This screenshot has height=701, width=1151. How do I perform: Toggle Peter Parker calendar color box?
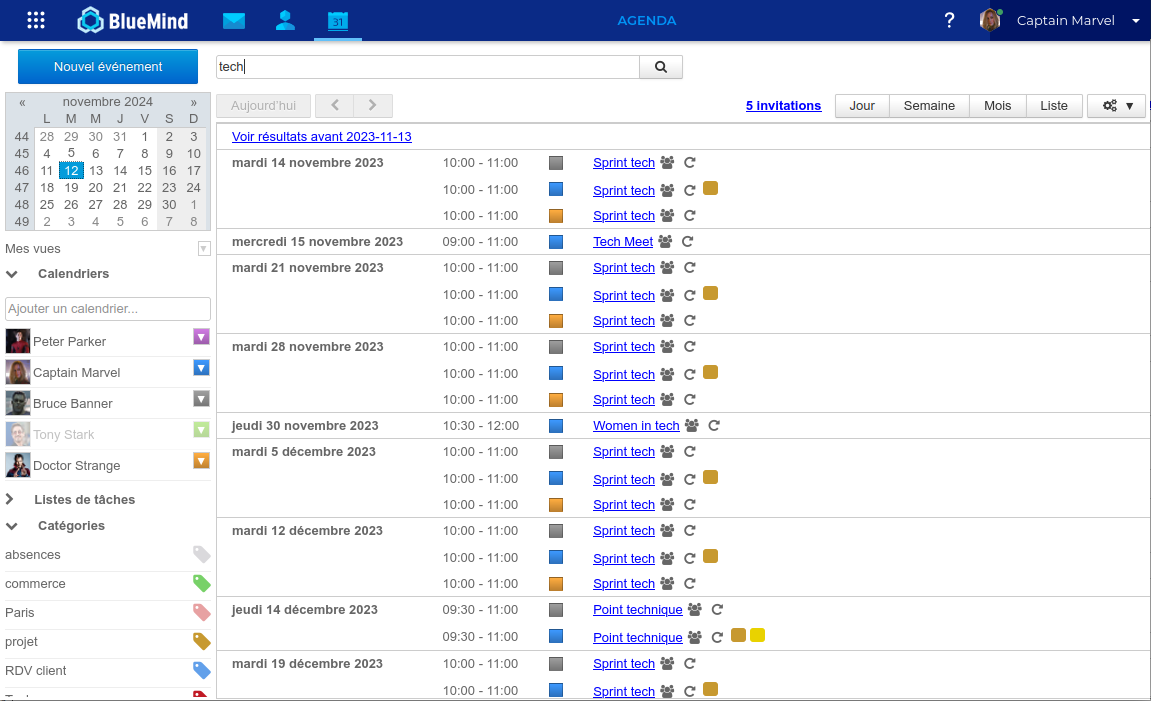click(201, 337)
